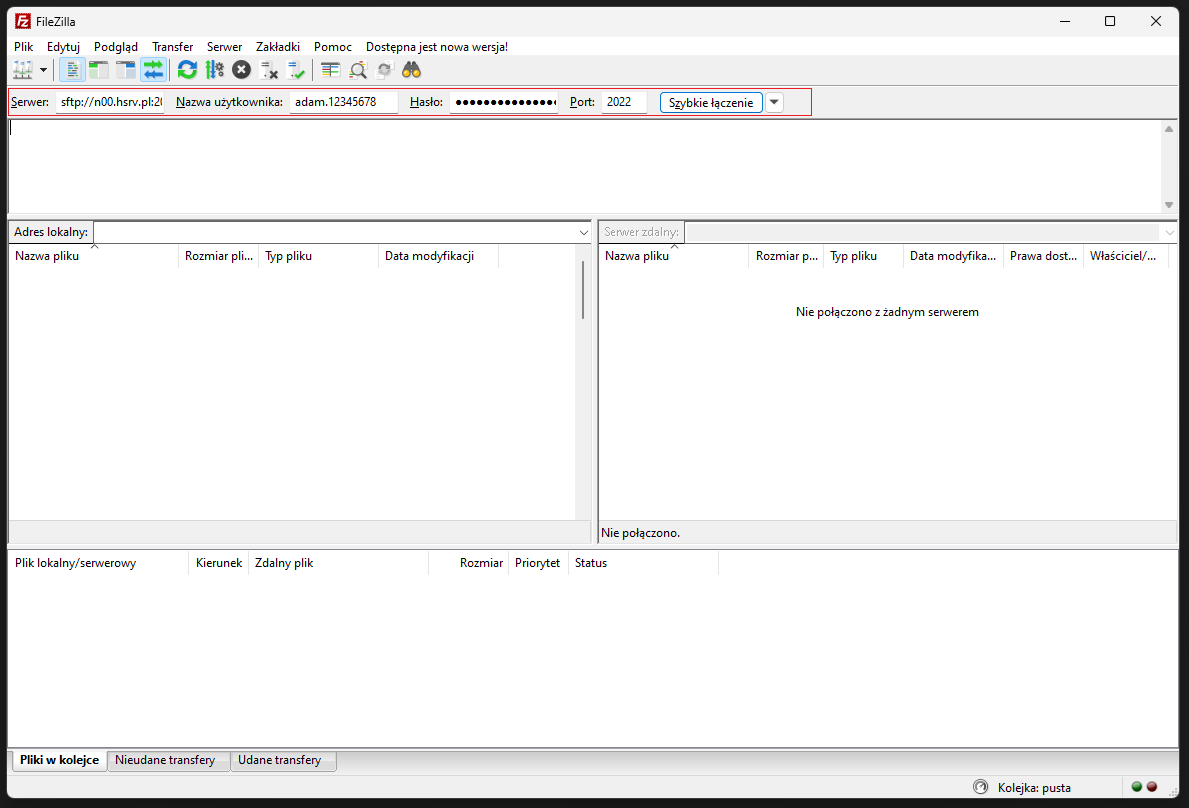
Task: Open the Site Manager dropdown arrow
Action: click(x=44, y=69)
